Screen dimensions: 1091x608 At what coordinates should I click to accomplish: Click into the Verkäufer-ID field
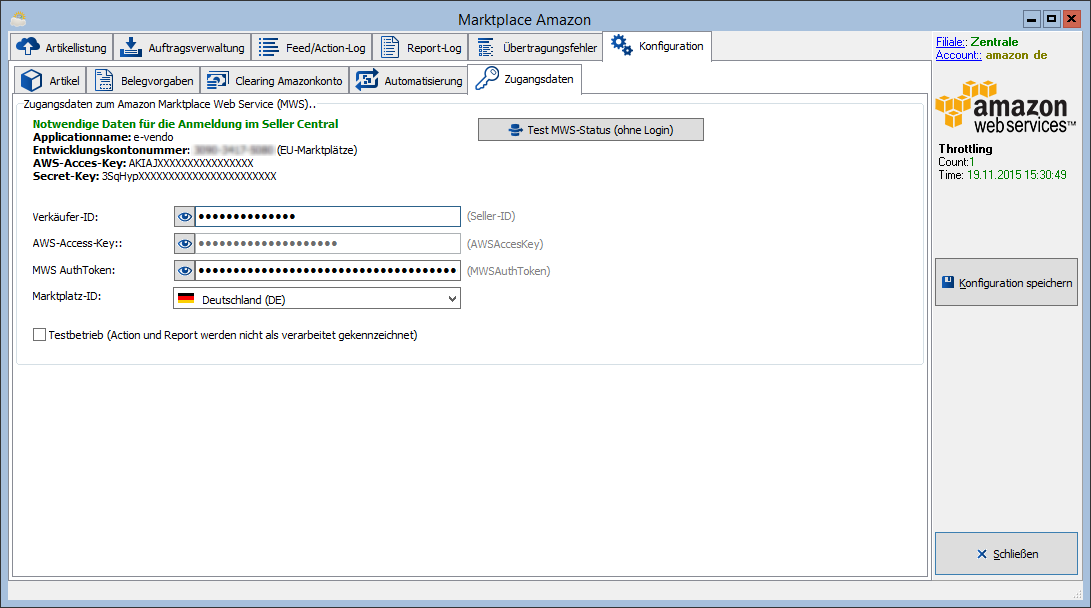pyautogui.click(x=328, y=216)
